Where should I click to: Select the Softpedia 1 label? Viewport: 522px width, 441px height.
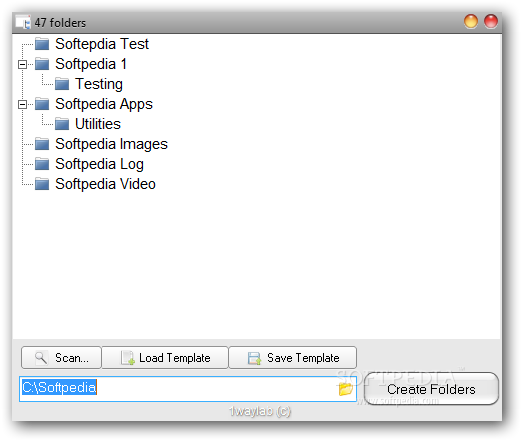click(x=91, y=64)
